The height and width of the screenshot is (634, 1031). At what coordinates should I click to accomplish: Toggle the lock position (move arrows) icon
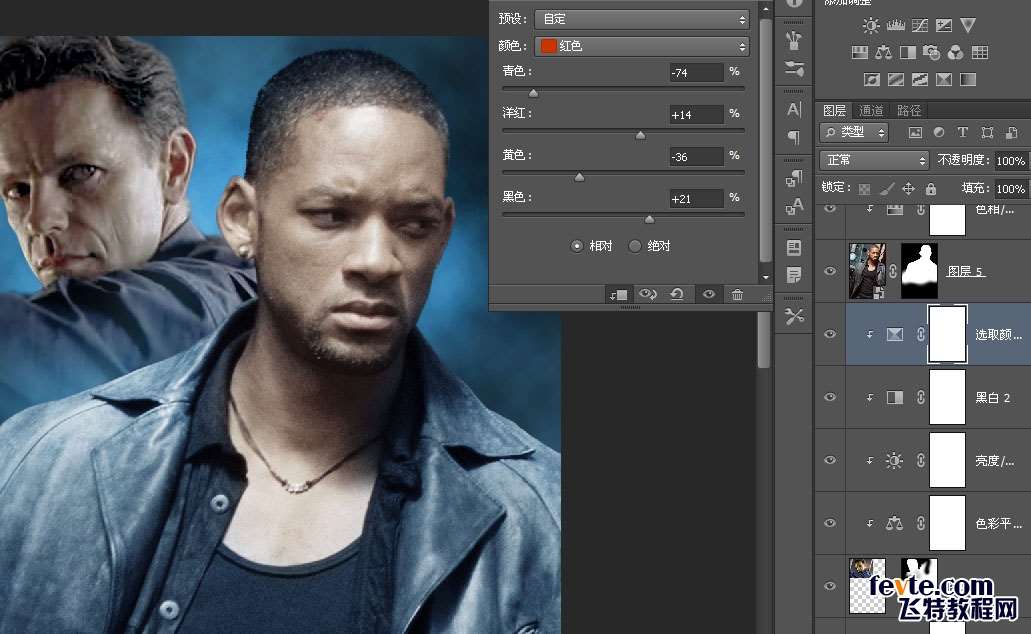(x=909, y=189)
